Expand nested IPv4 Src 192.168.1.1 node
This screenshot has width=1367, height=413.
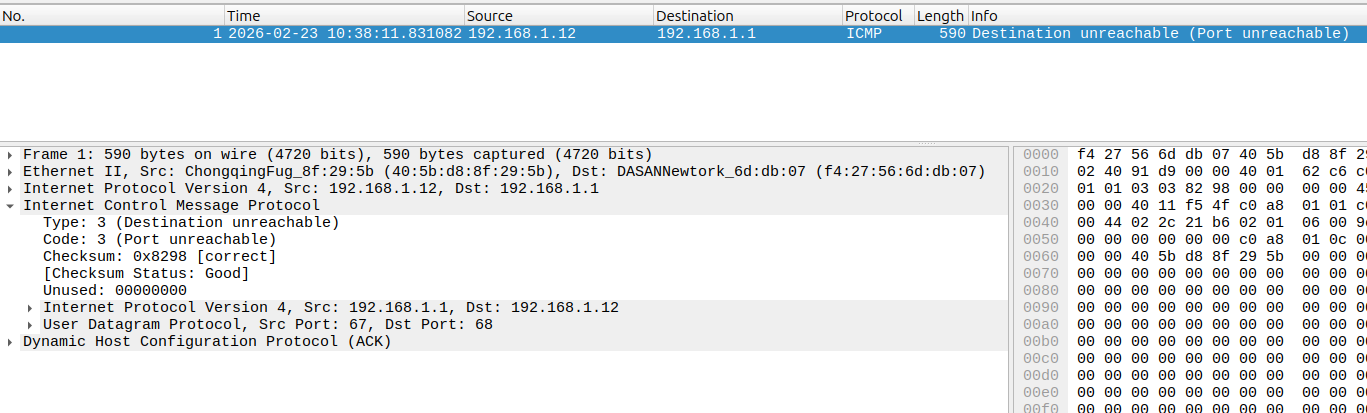point(30,308)
